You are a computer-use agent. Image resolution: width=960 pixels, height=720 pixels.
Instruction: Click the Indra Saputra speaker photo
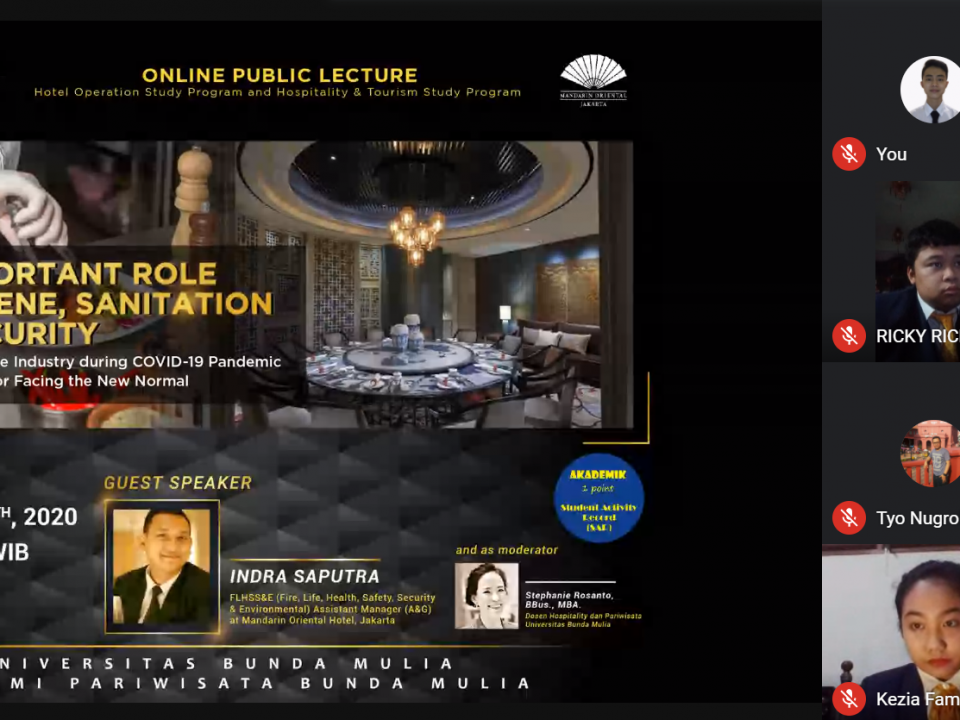162,567
